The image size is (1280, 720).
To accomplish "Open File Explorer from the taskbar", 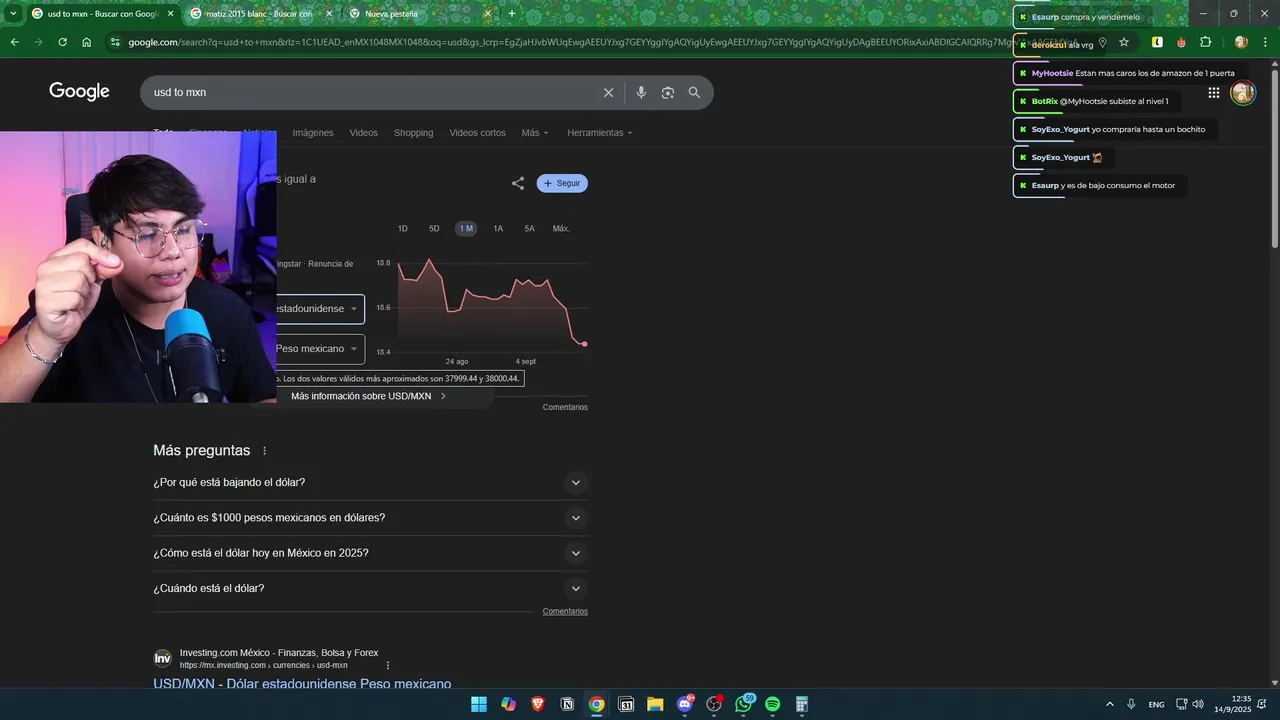I will (x=655, y=704).
